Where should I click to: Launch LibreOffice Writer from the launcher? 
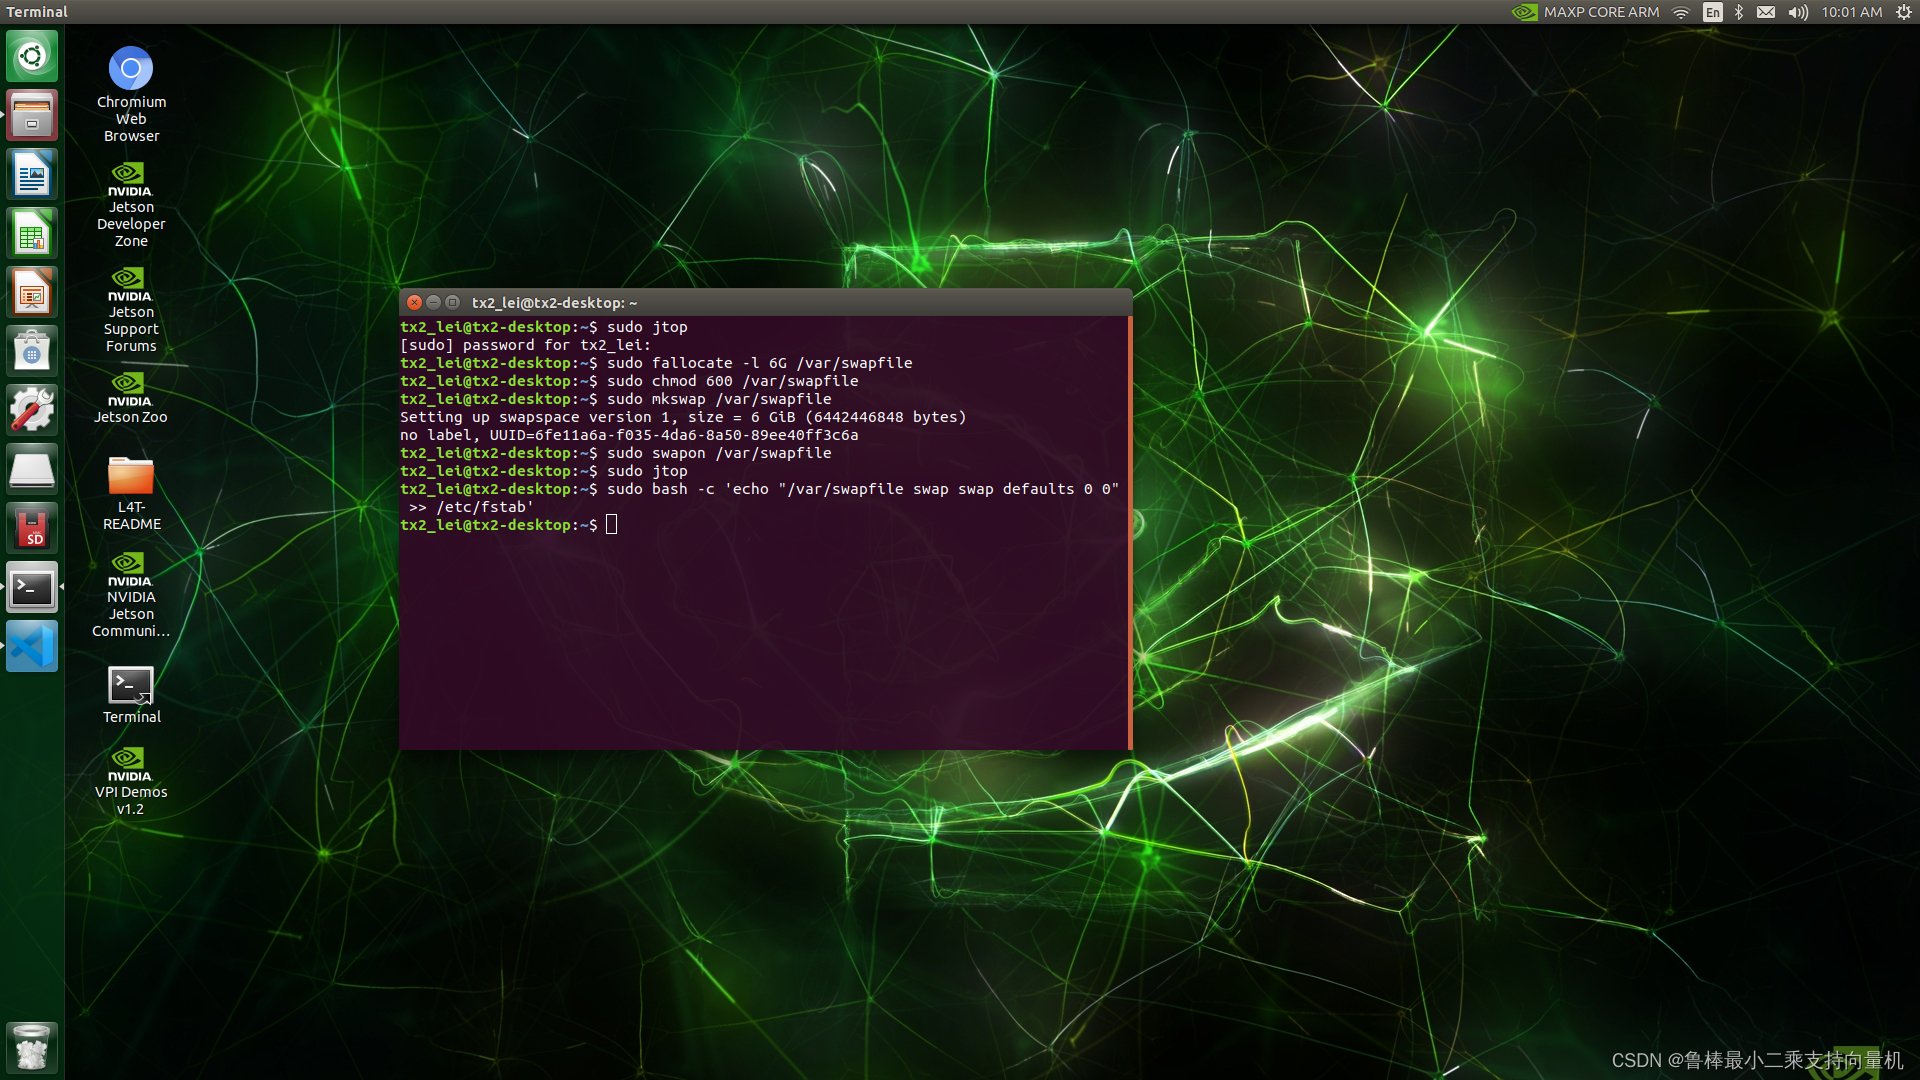[x=32, y=174]
